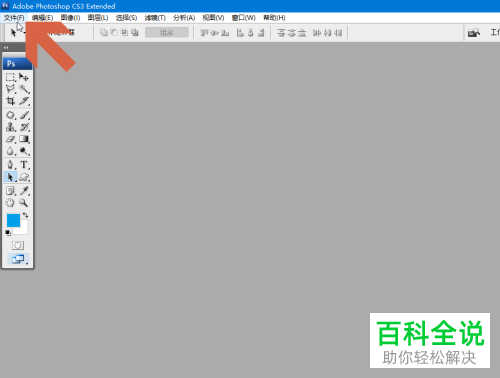Select the History Brush tool

coord(24,127)
